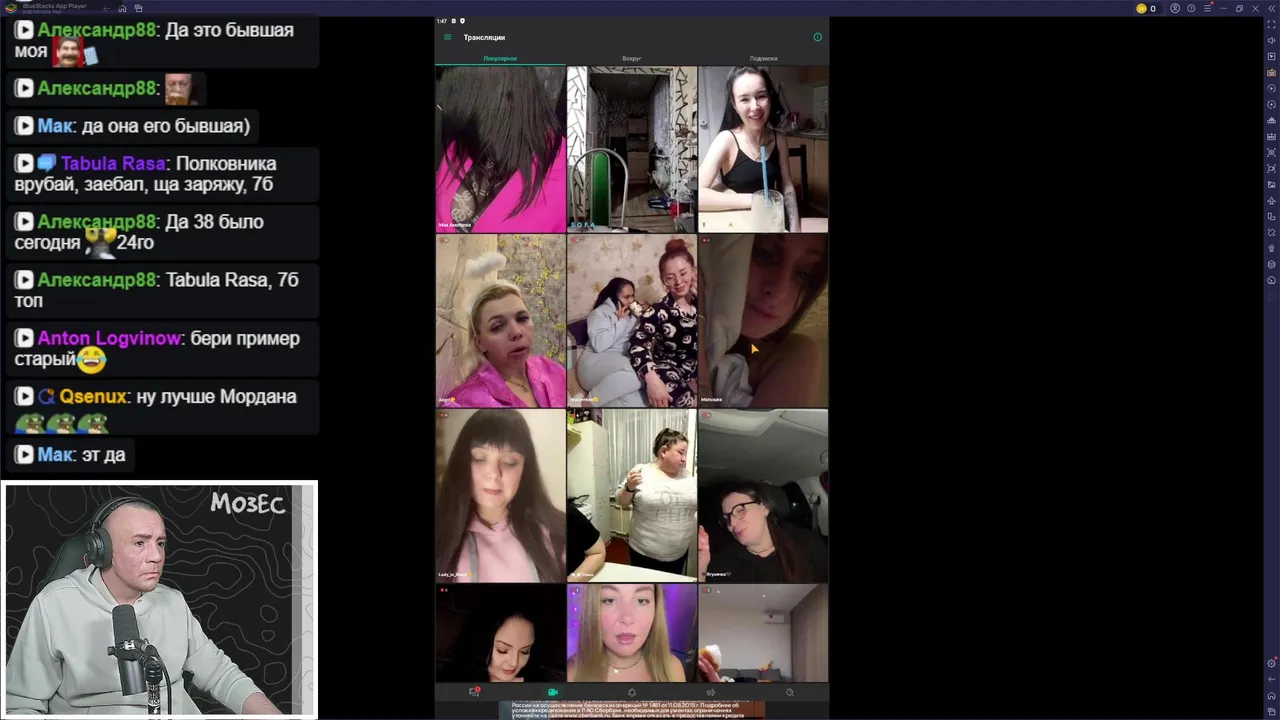Image resolution: width=1280 pixels, height=720 pixels.
Task: Click BlueStacks sidebar media folder icon
Action: (1271, 184)
